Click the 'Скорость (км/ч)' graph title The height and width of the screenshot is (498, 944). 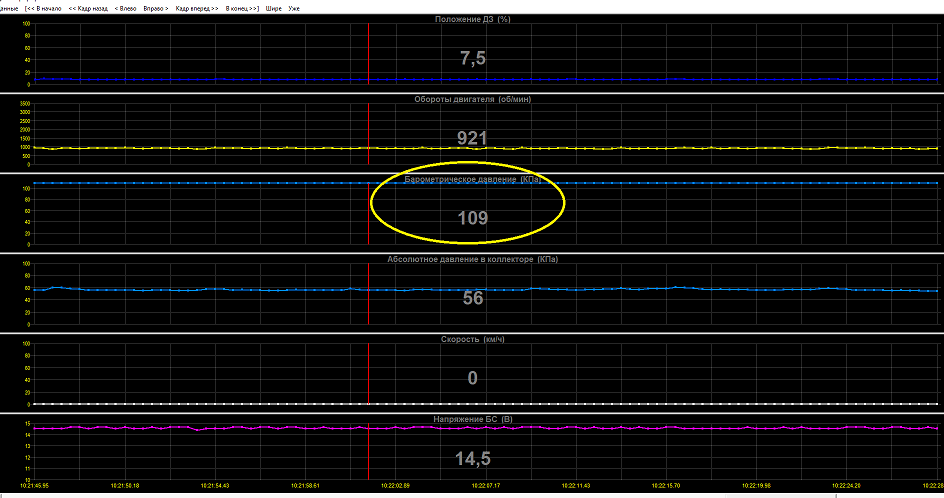[x=473, y=340]
